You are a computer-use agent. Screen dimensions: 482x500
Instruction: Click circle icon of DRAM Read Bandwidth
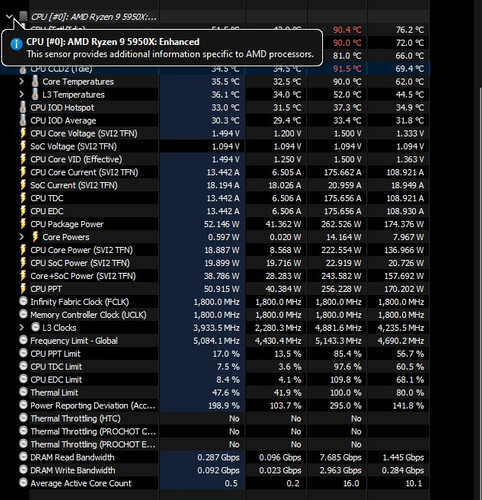pos(23,457)
